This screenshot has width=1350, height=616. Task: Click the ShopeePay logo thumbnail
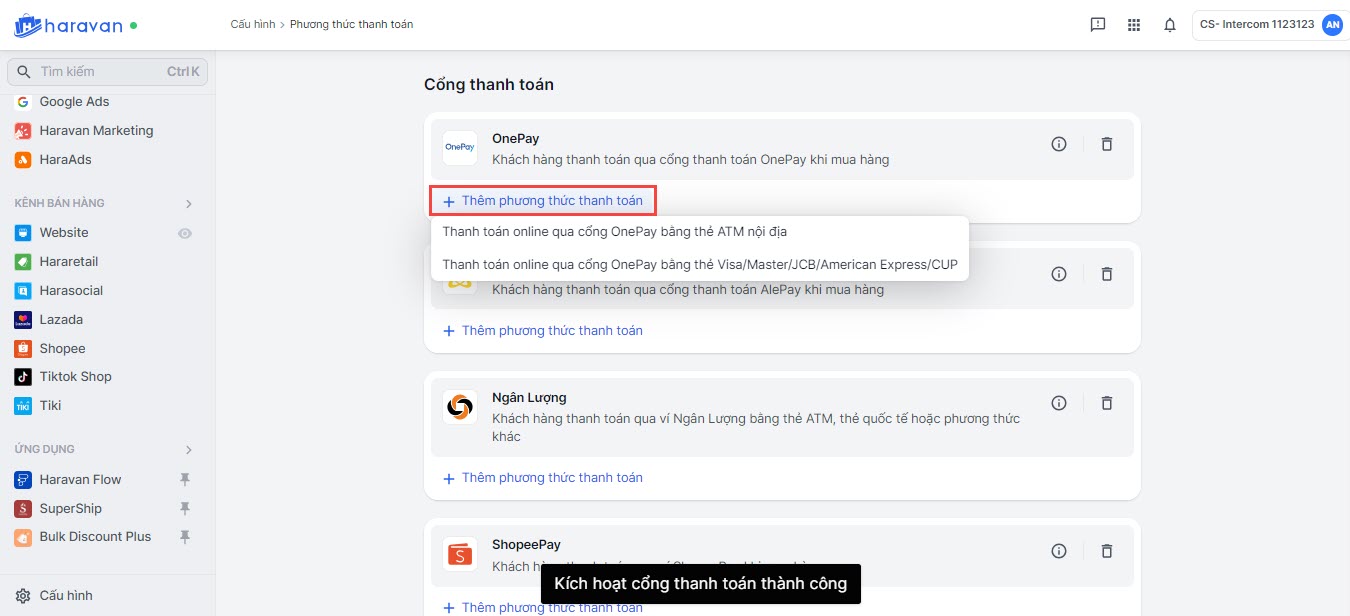(460, 554)
